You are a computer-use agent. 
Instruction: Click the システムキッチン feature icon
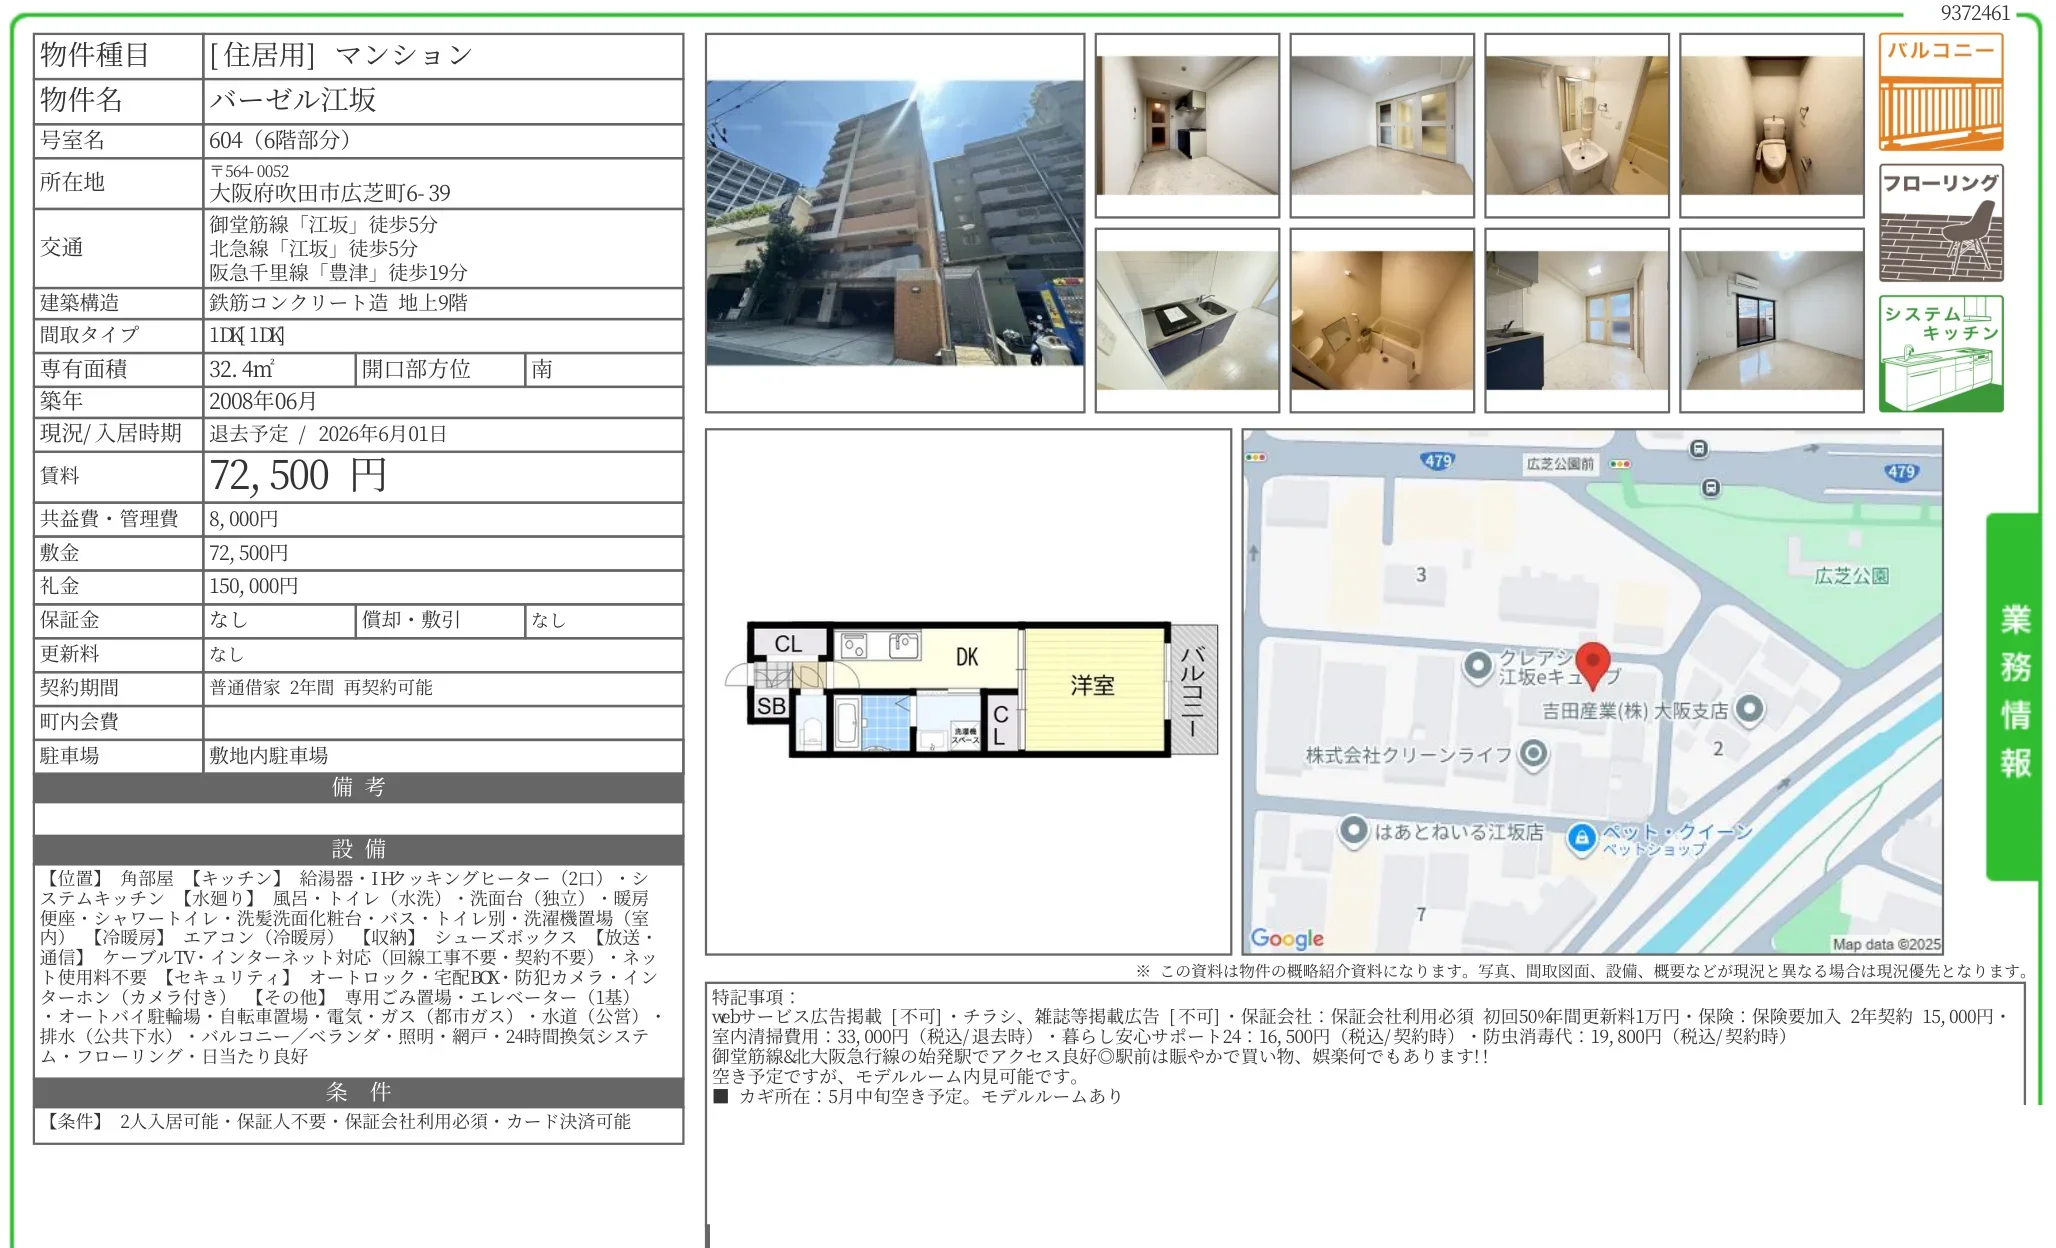(1940, 353)
